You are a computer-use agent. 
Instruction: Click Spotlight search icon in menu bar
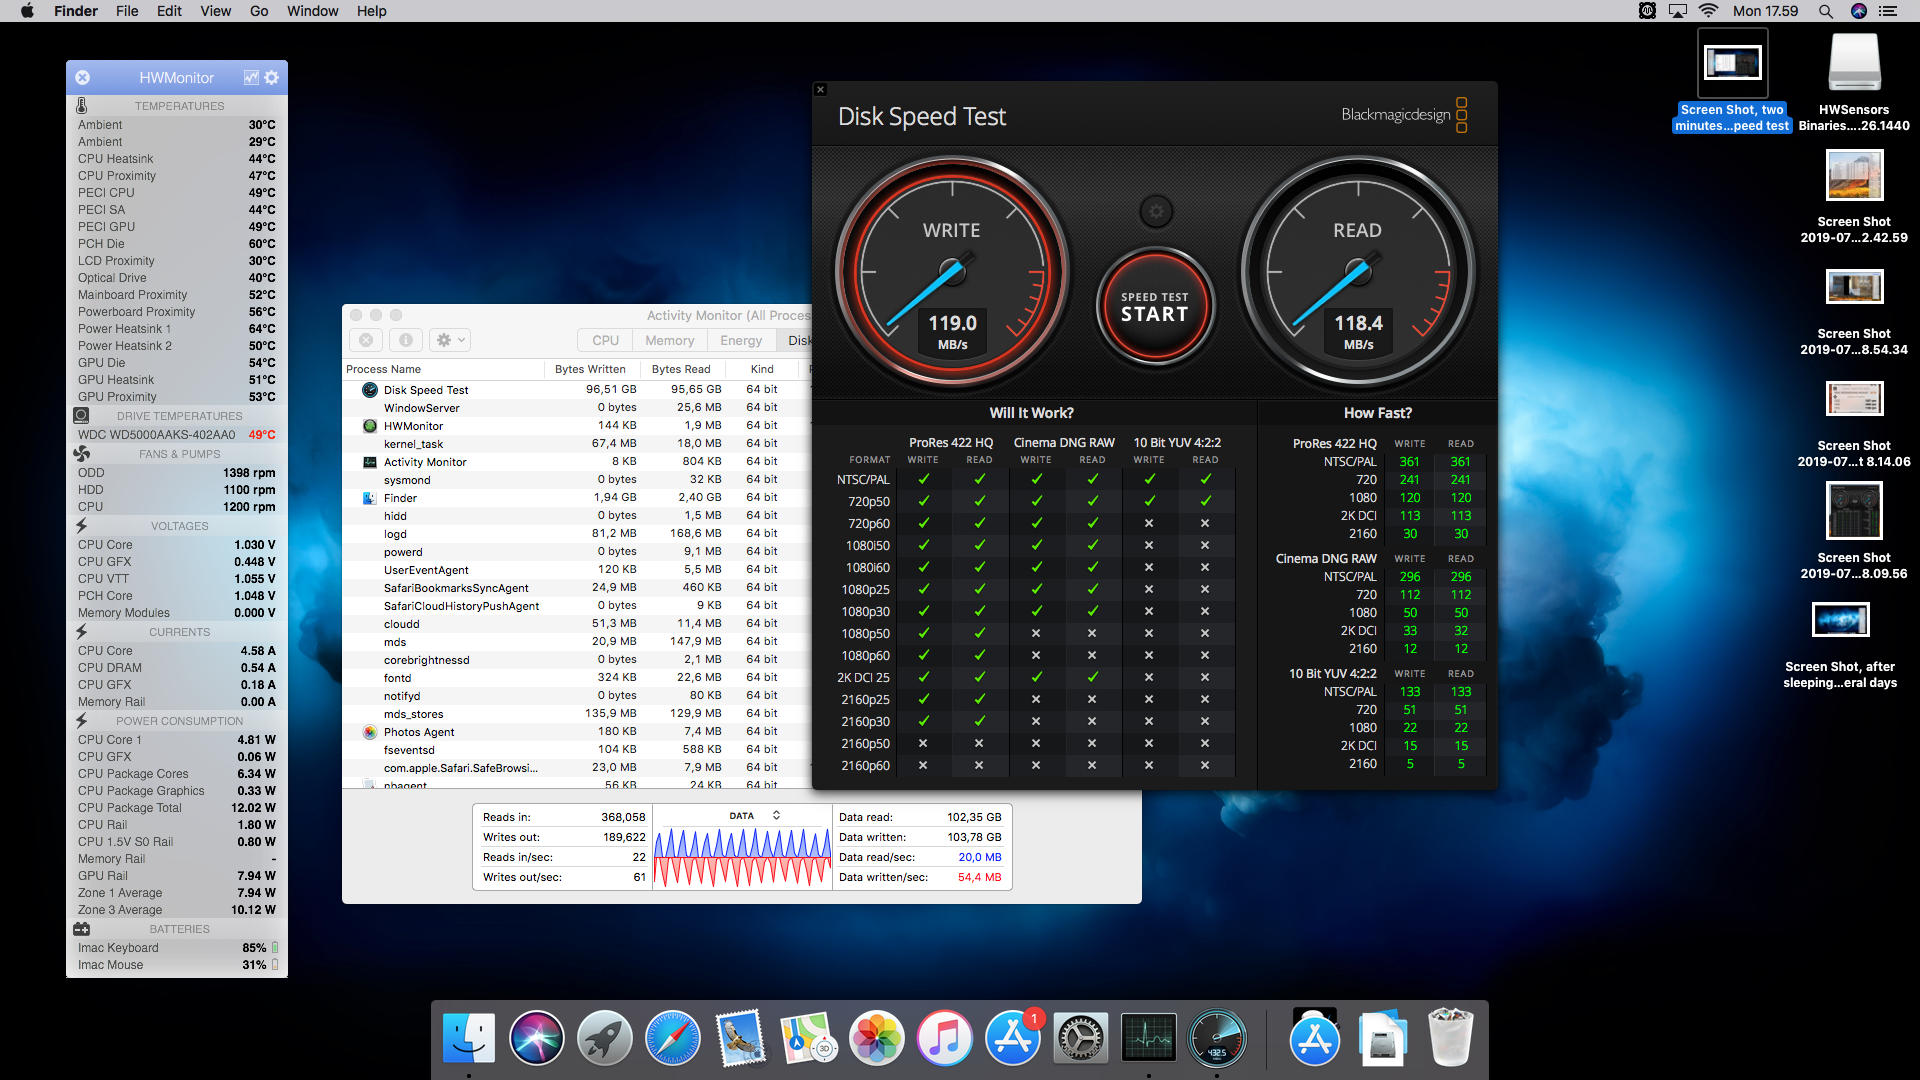click(x=1825, y=11)
